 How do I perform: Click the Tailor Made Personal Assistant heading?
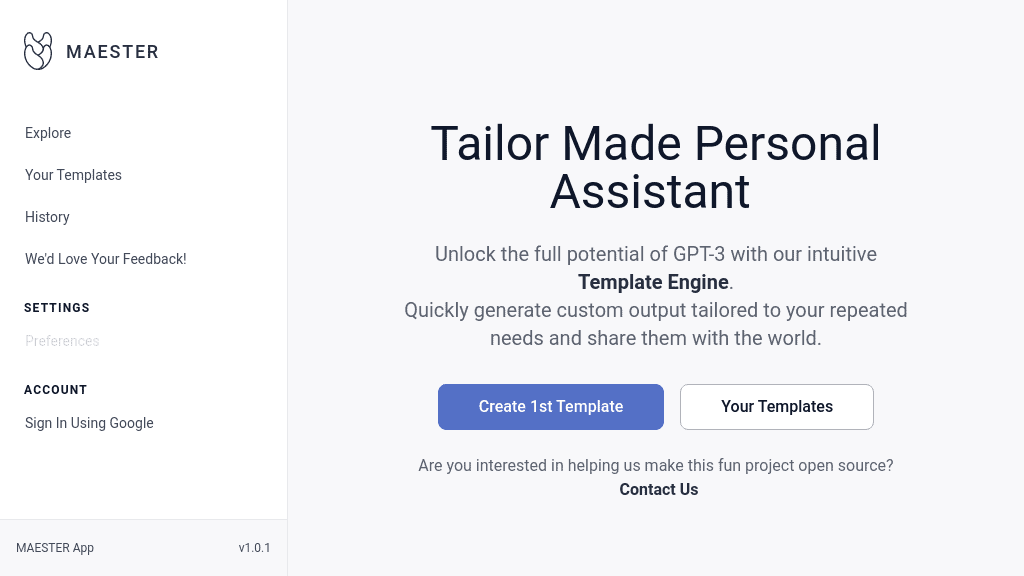coord(655,167)
